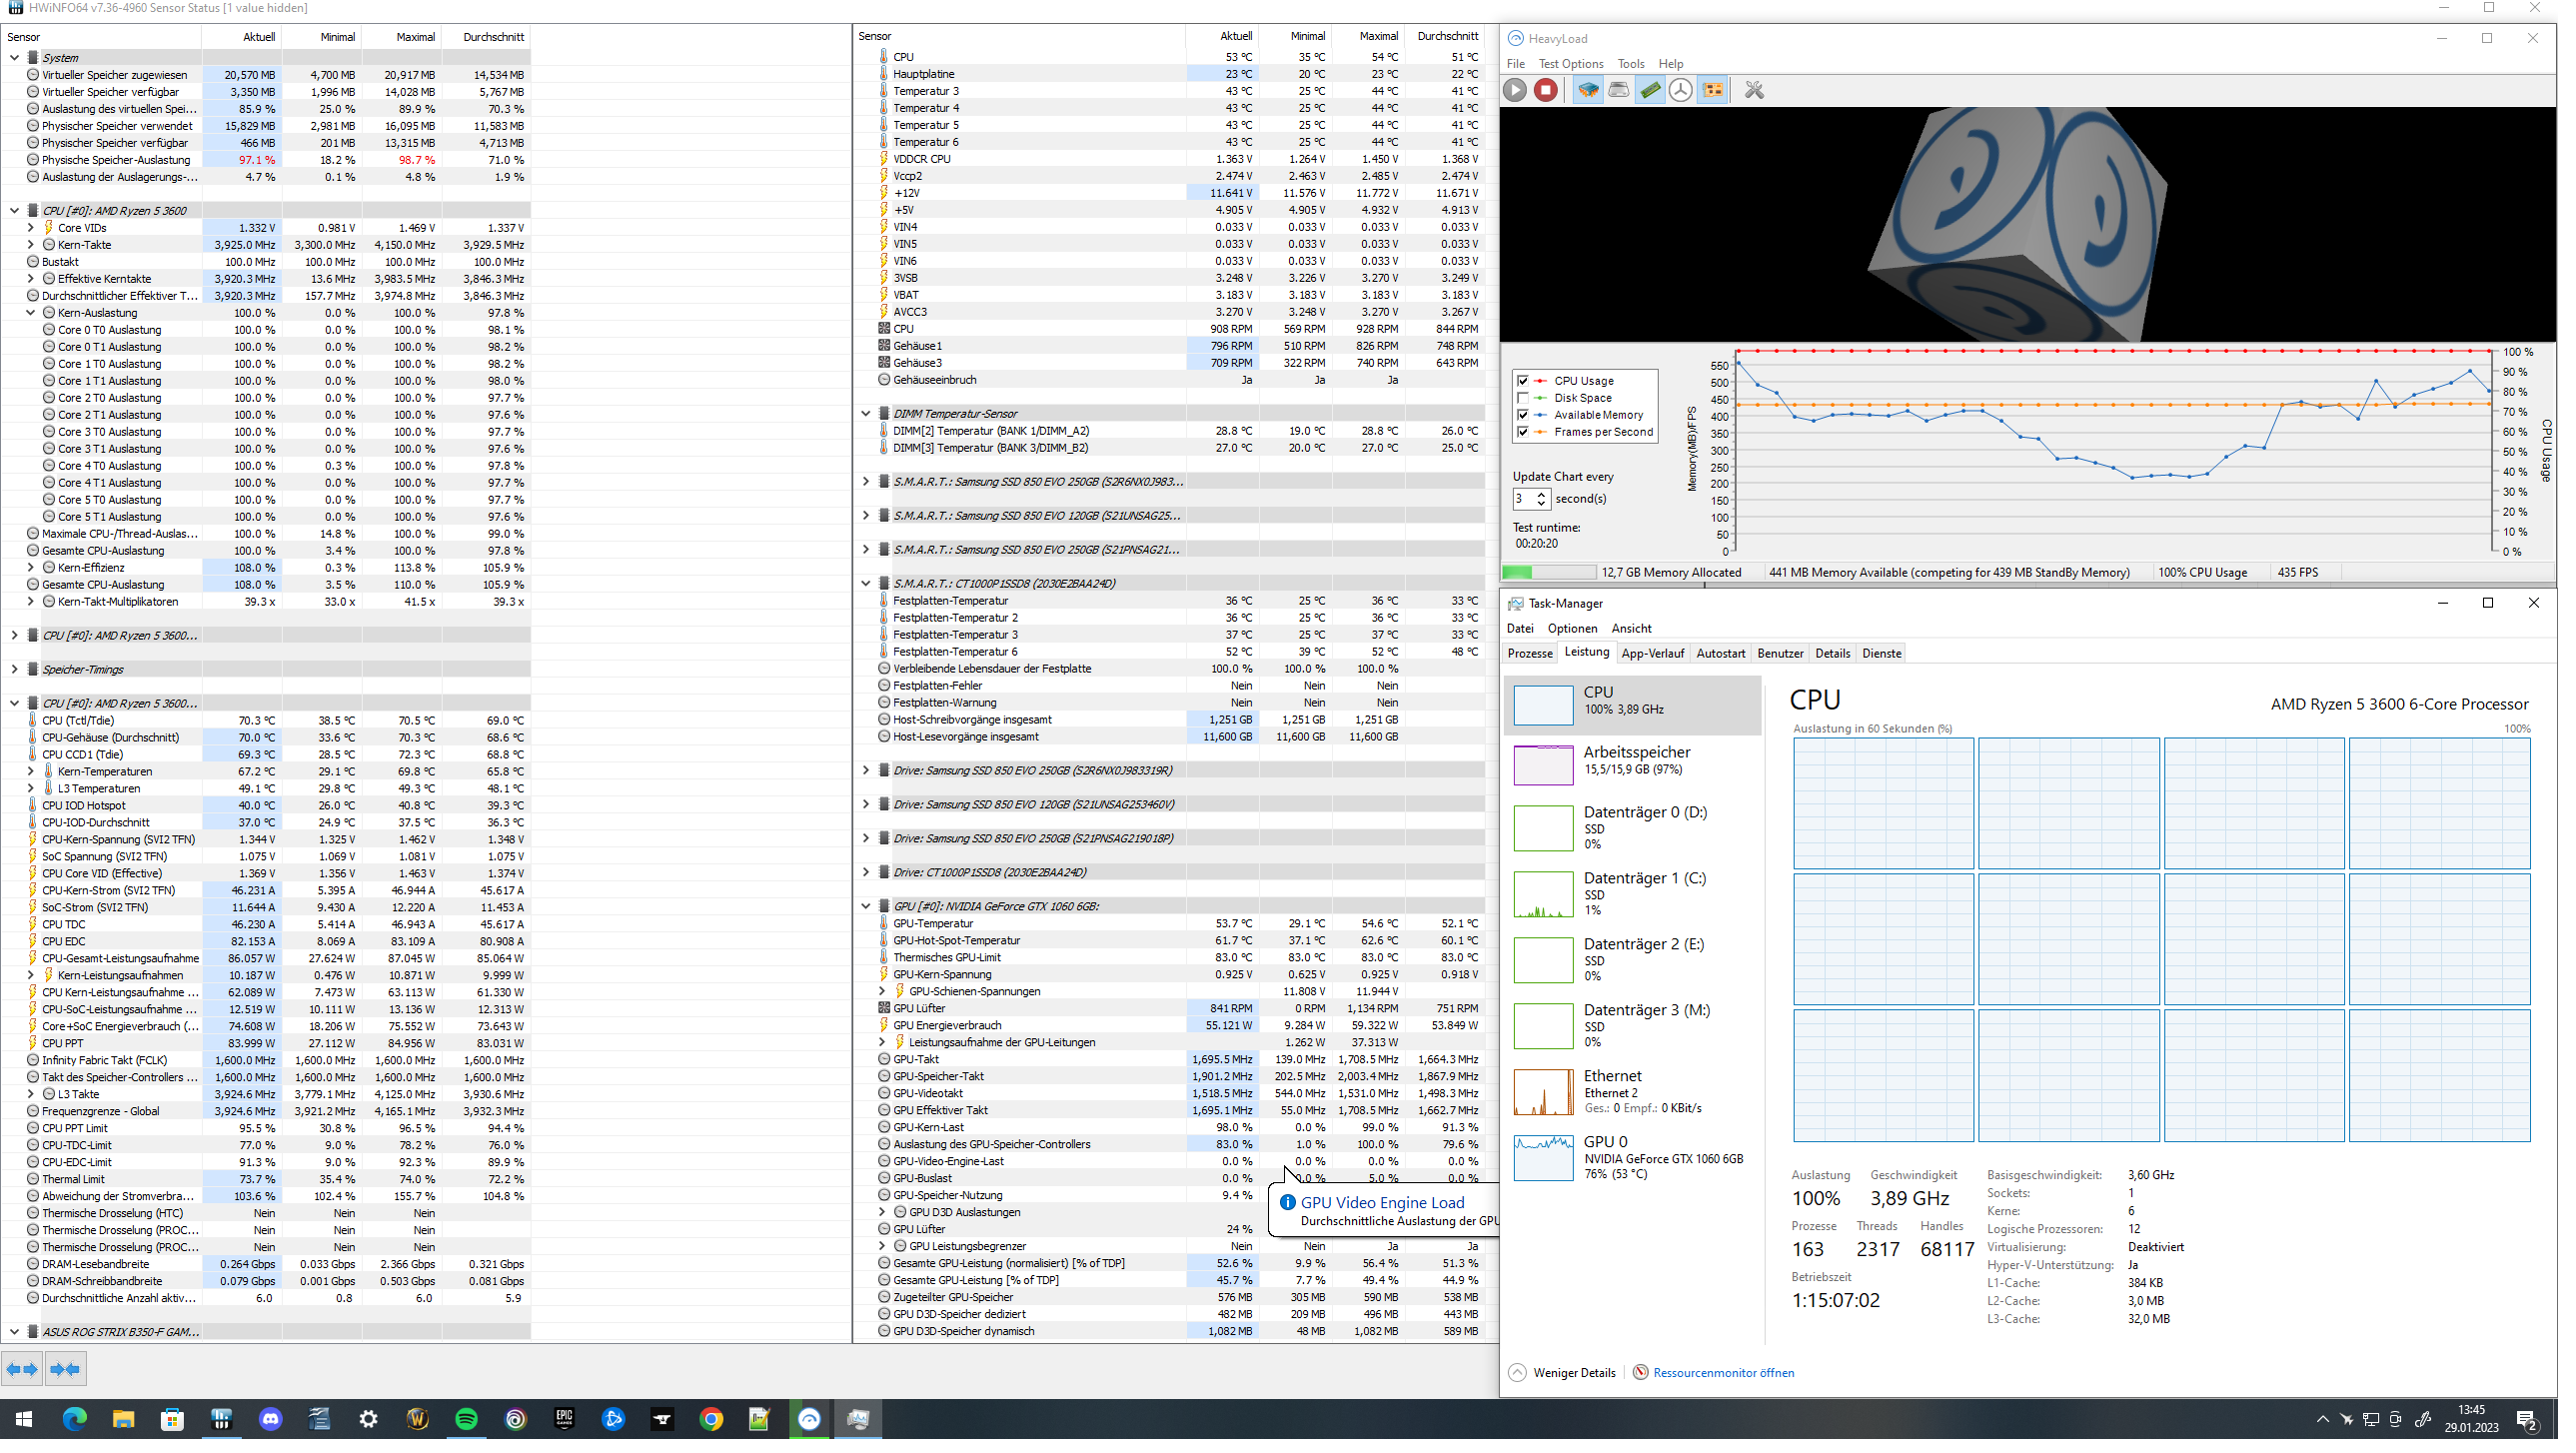The width and height of the screenshot is (2576, 1453).
Task: Click the GPU stress test toolbar icon
Action: pos(1713,90)
